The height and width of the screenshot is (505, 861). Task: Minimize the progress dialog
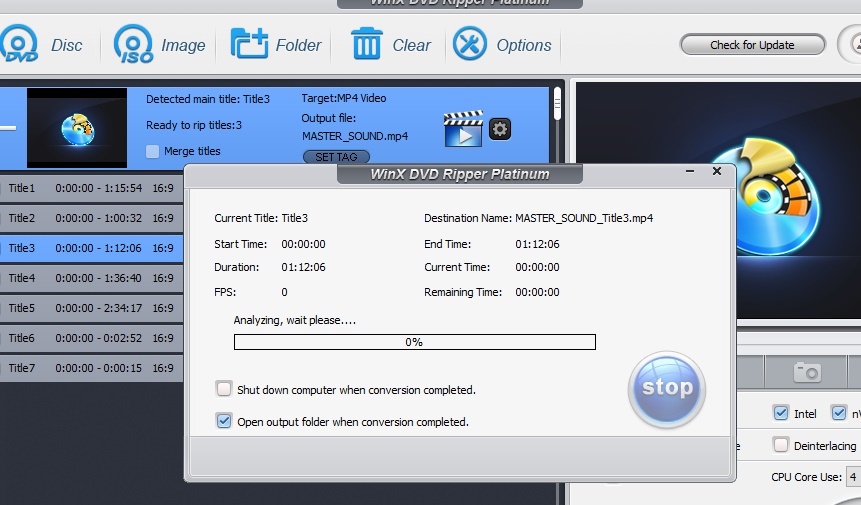click(690, 171)
